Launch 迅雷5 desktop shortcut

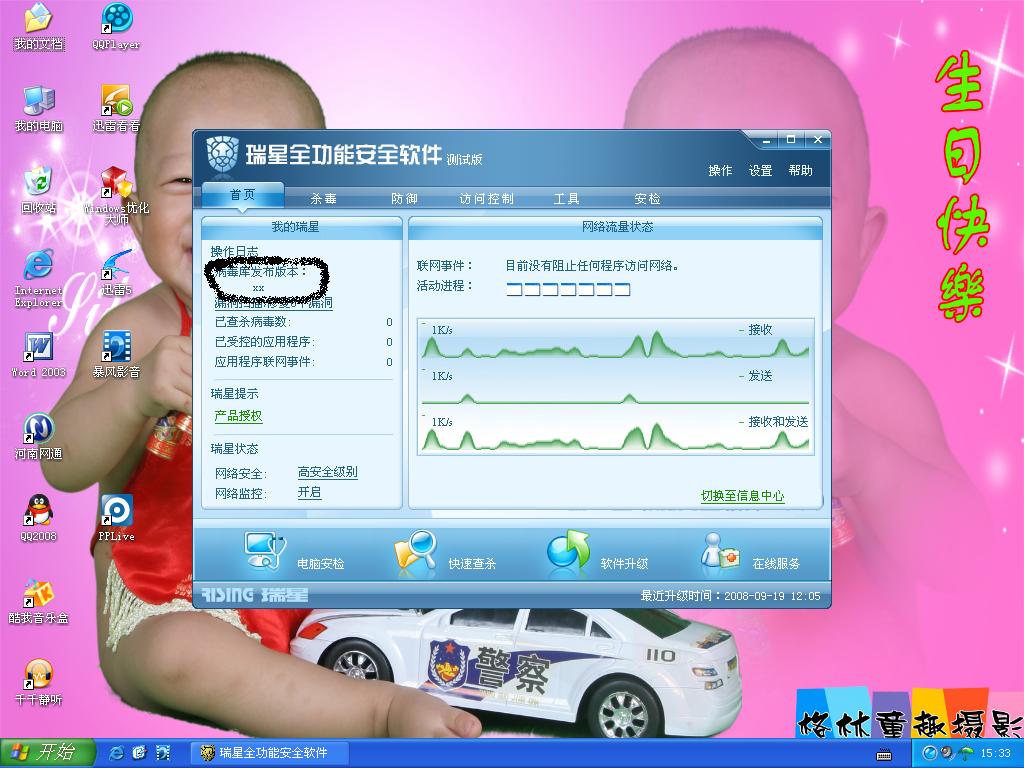[116, 272]
